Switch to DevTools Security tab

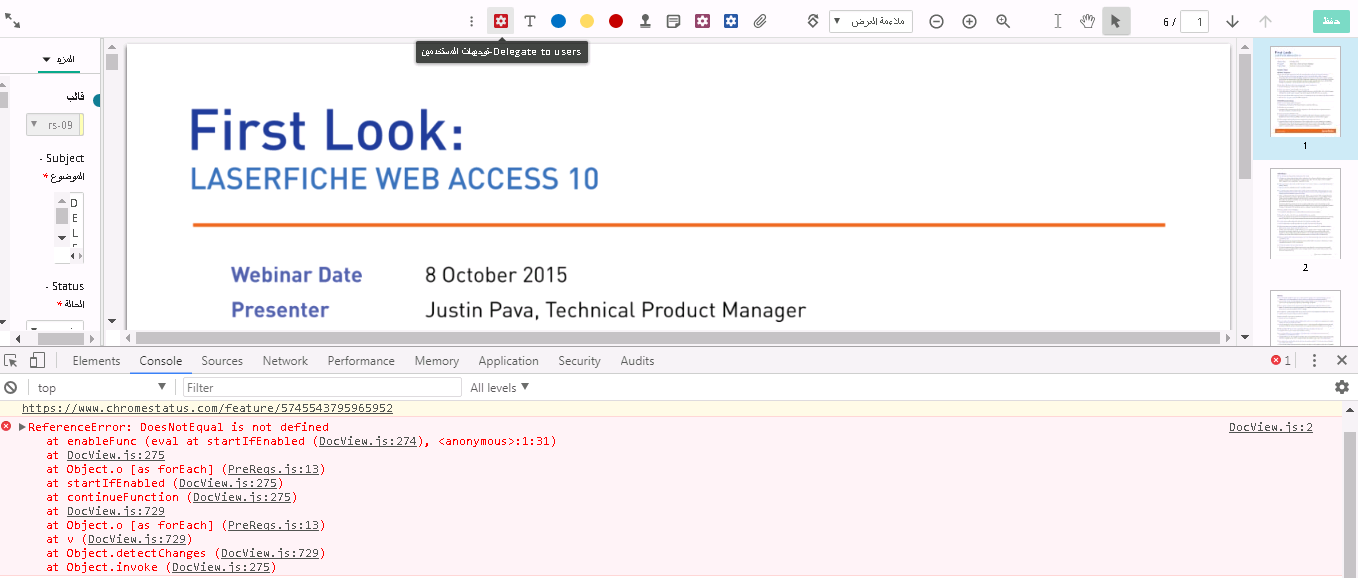[x=579, y=361]
